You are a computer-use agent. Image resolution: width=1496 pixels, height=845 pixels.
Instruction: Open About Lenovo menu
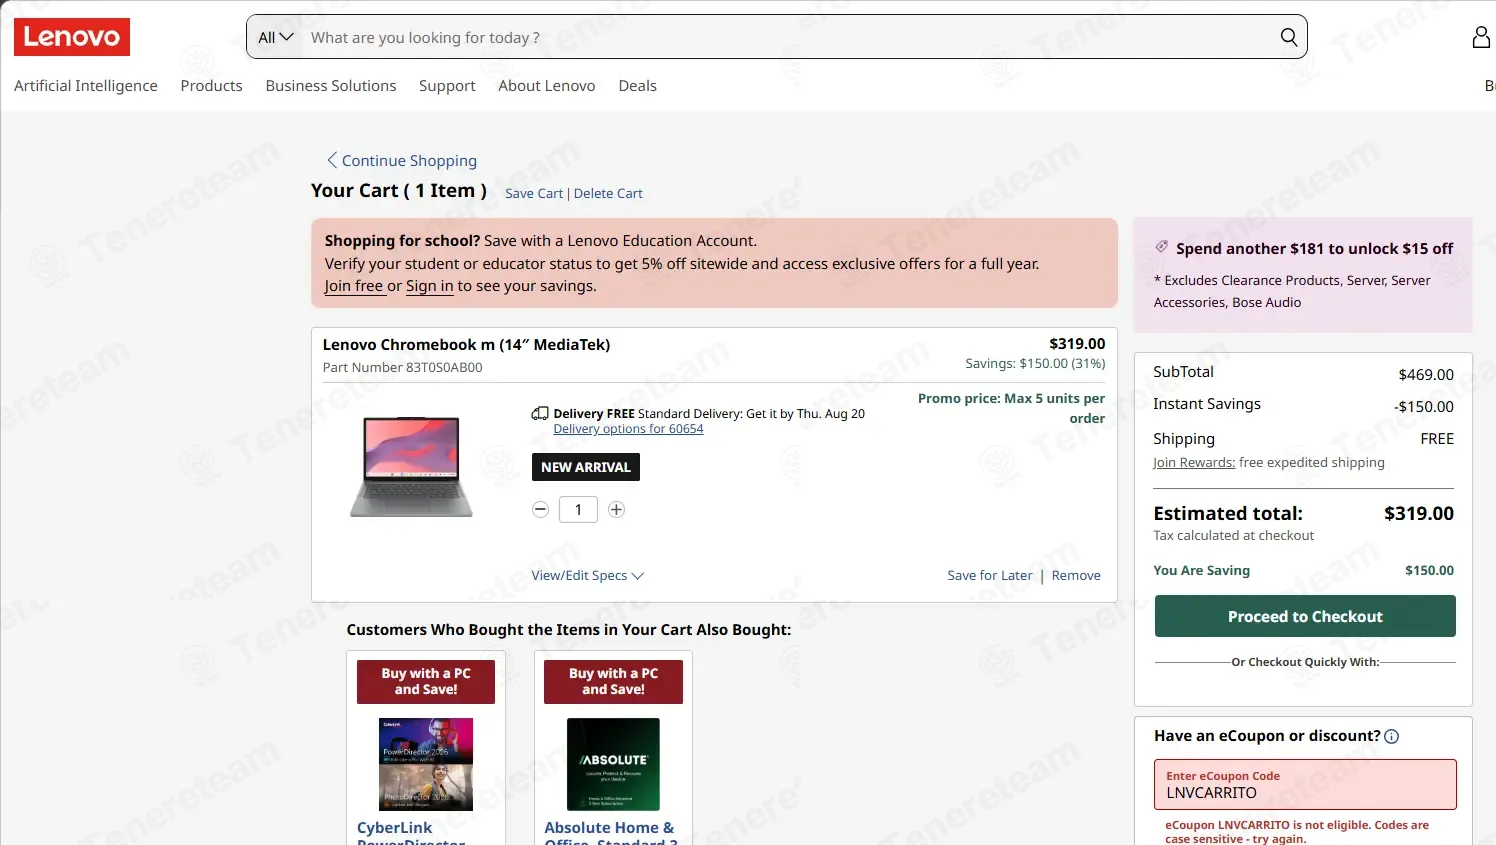(547, 86)
